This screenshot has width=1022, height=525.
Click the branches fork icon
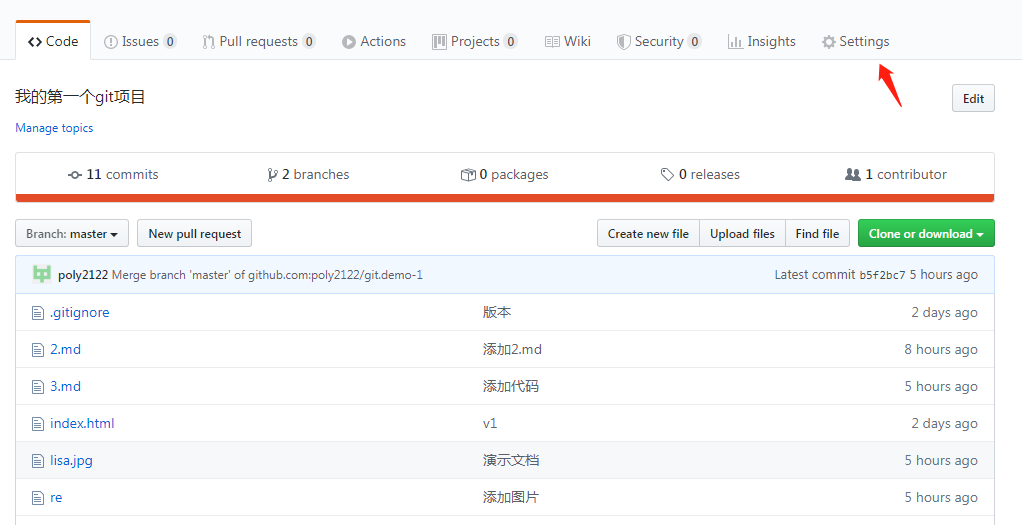tap(272, 175)
